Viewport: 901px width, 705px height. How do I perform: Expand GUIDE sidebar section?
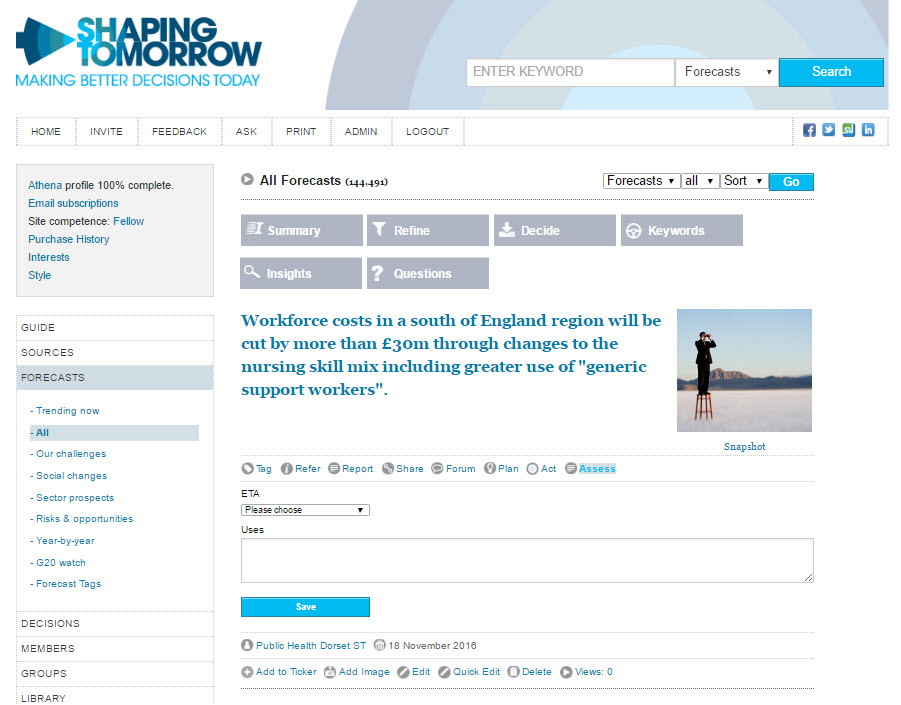[x=115, y=328]
